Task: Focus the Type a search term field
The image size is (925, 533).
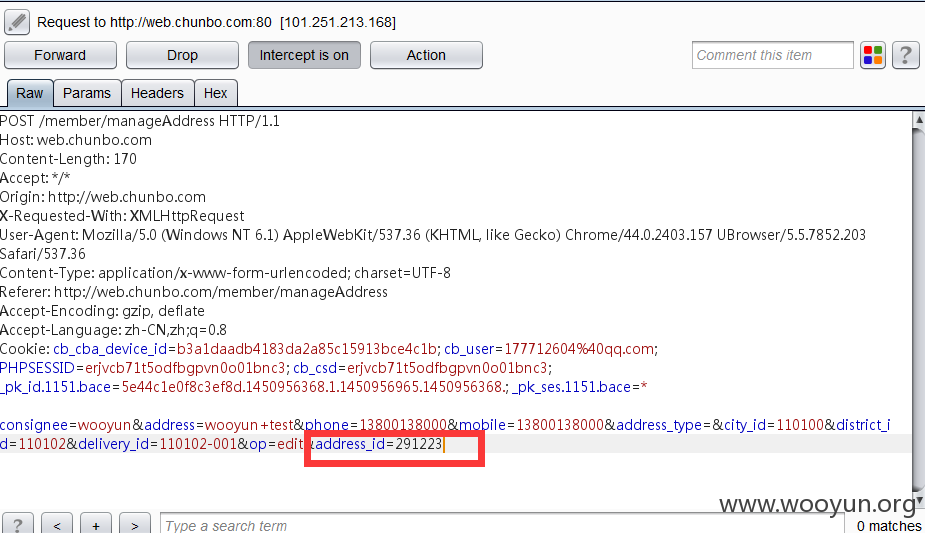Action: coord(501,524)
